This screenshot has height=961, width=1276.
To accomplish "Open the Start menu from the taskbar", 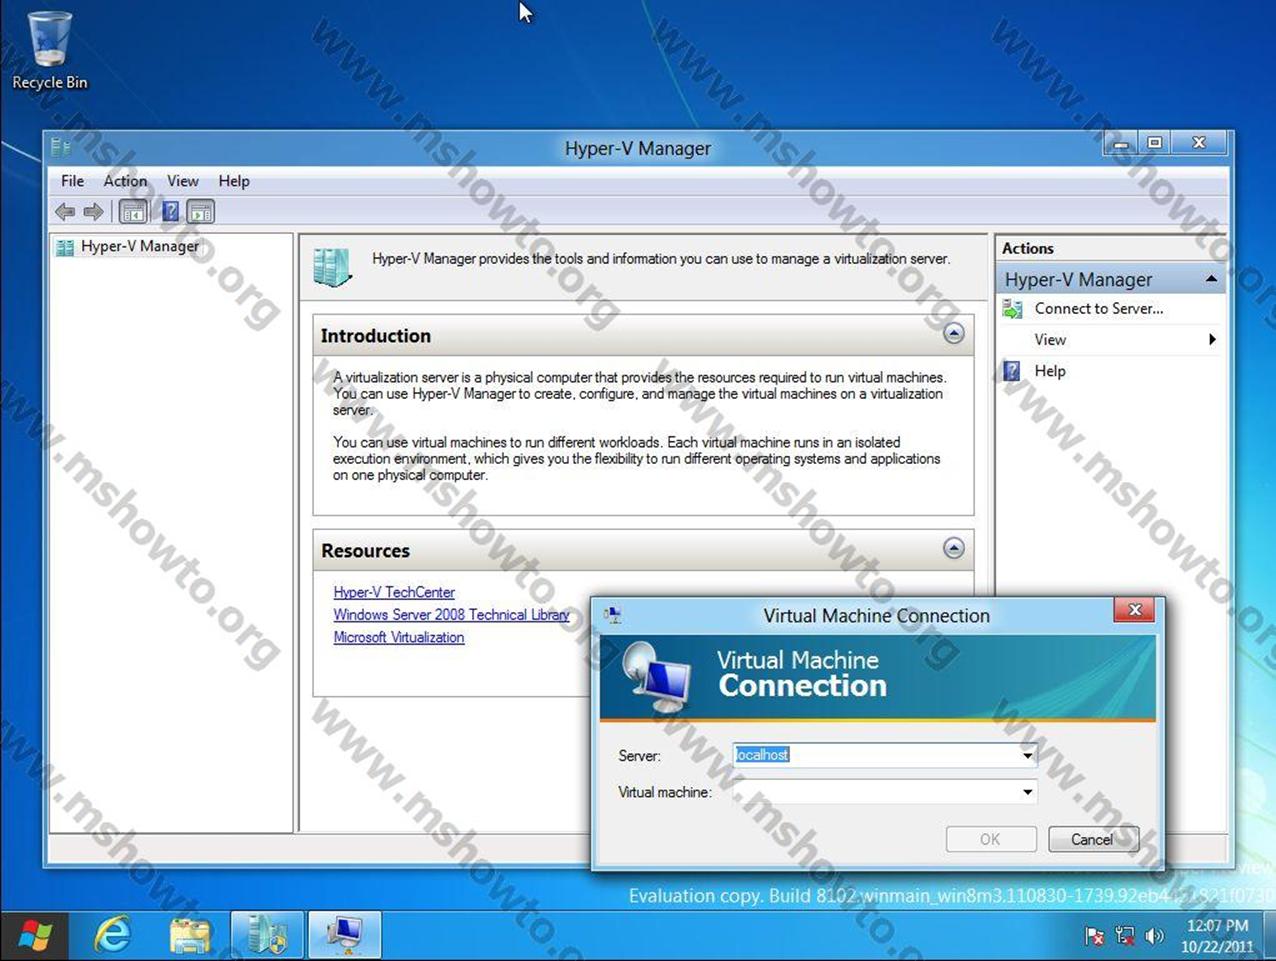I will click(x=36, y=936).
